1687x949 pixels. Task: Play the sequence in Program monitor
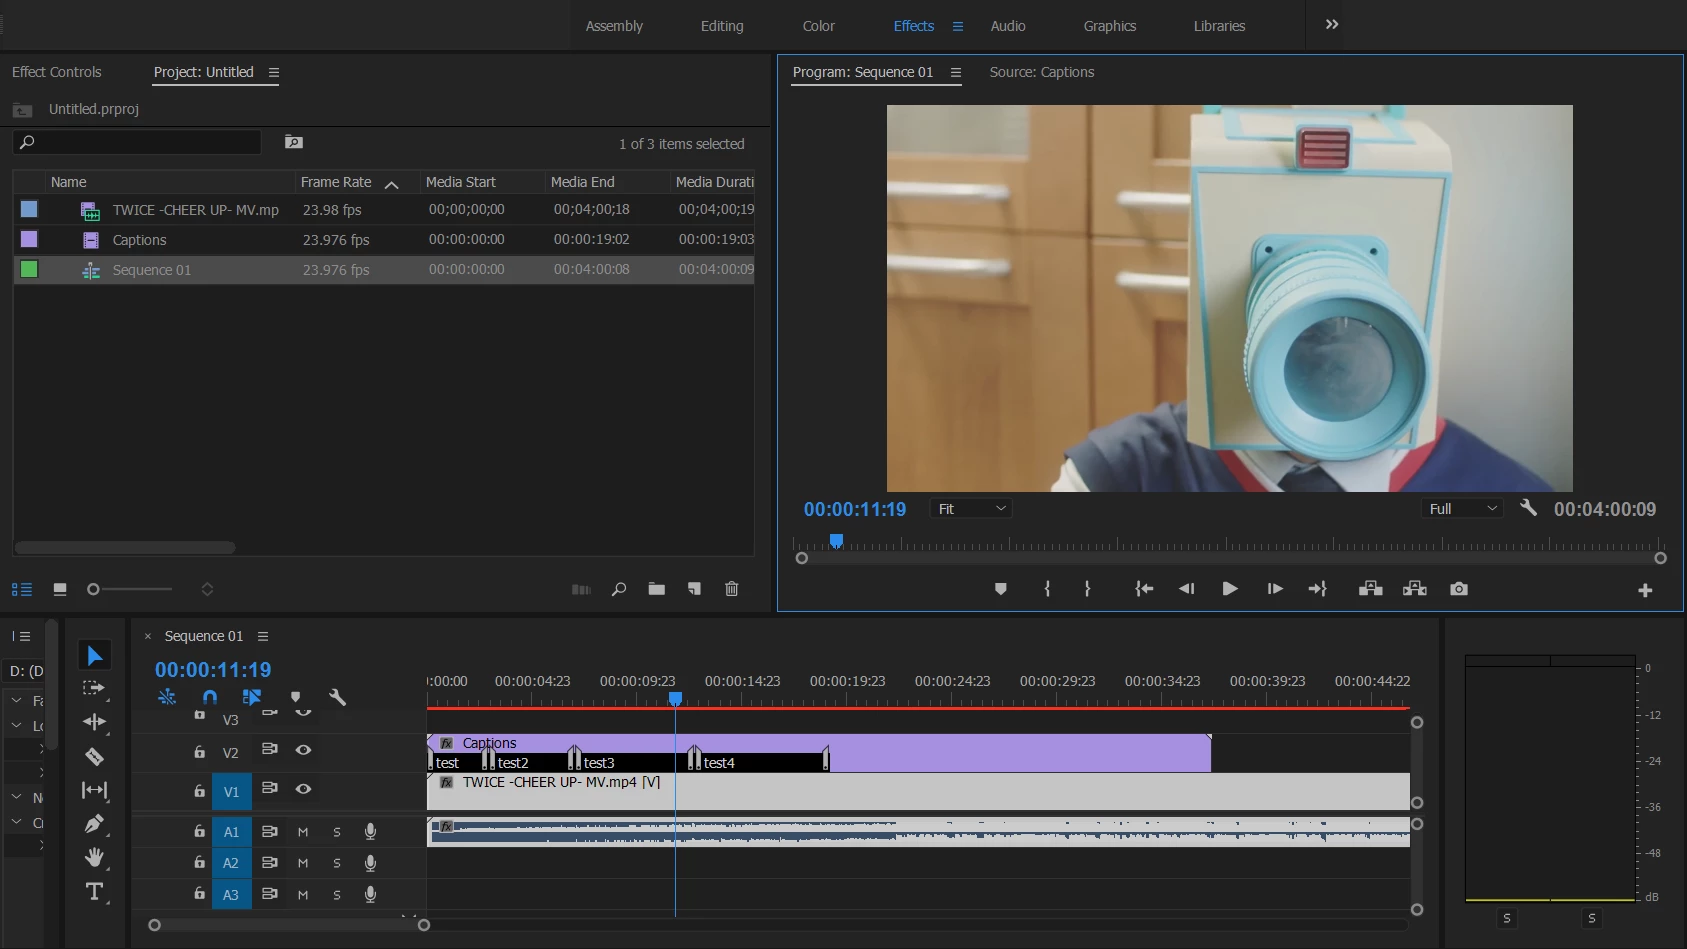(1230, 589)
